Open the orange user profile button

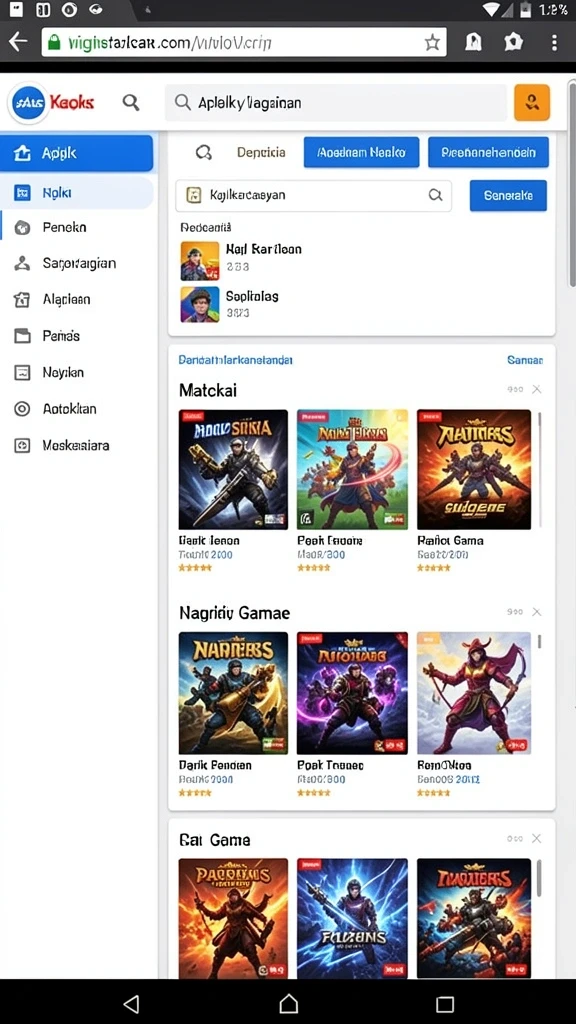pyautogui.click(x=532, y=103)
